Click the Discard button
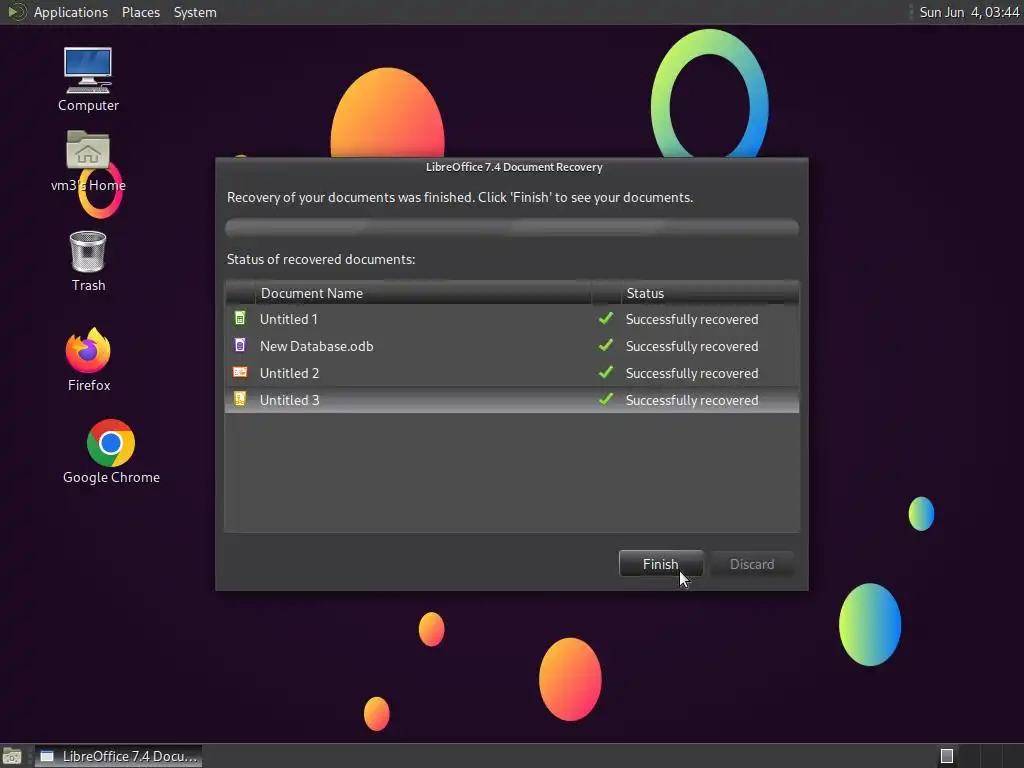 (752, 564)
